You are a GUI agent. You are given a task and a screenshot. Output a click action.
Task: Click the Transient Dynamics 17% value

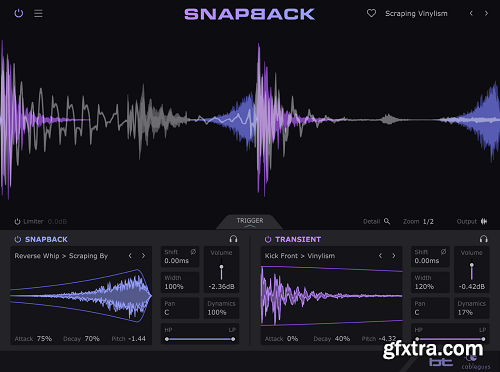465,312
